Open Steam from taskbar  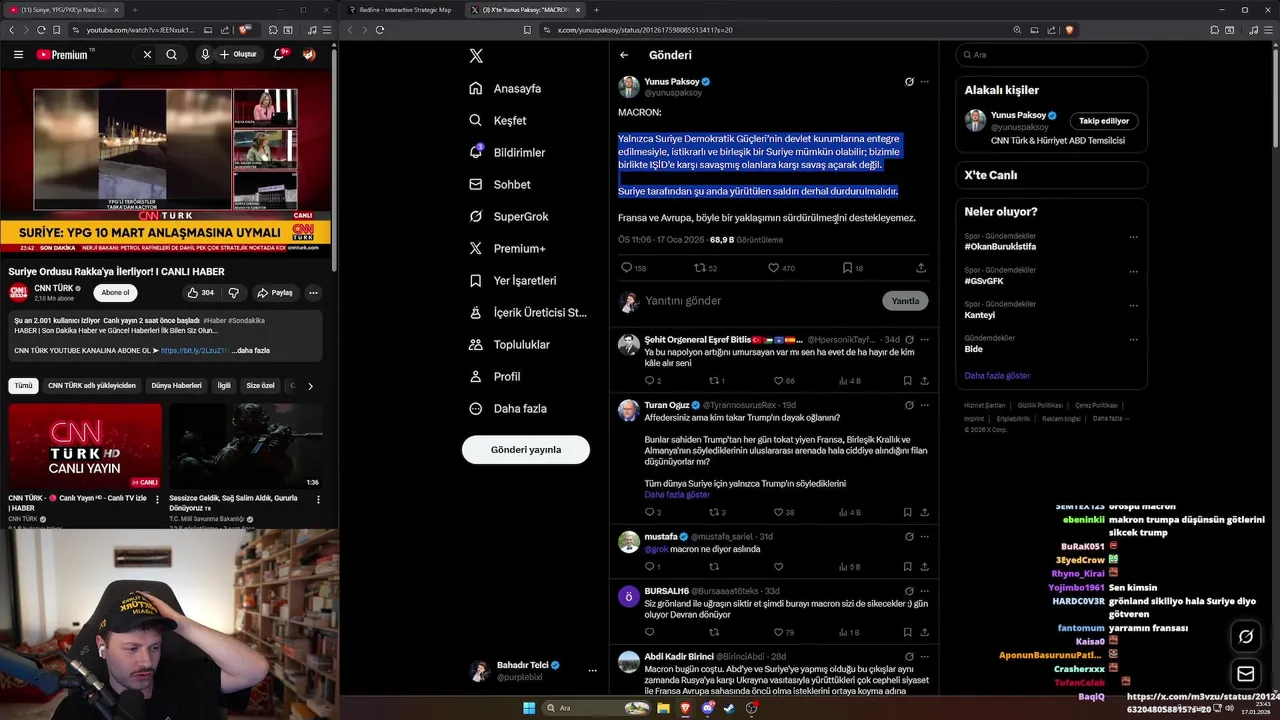pos(730,708)
